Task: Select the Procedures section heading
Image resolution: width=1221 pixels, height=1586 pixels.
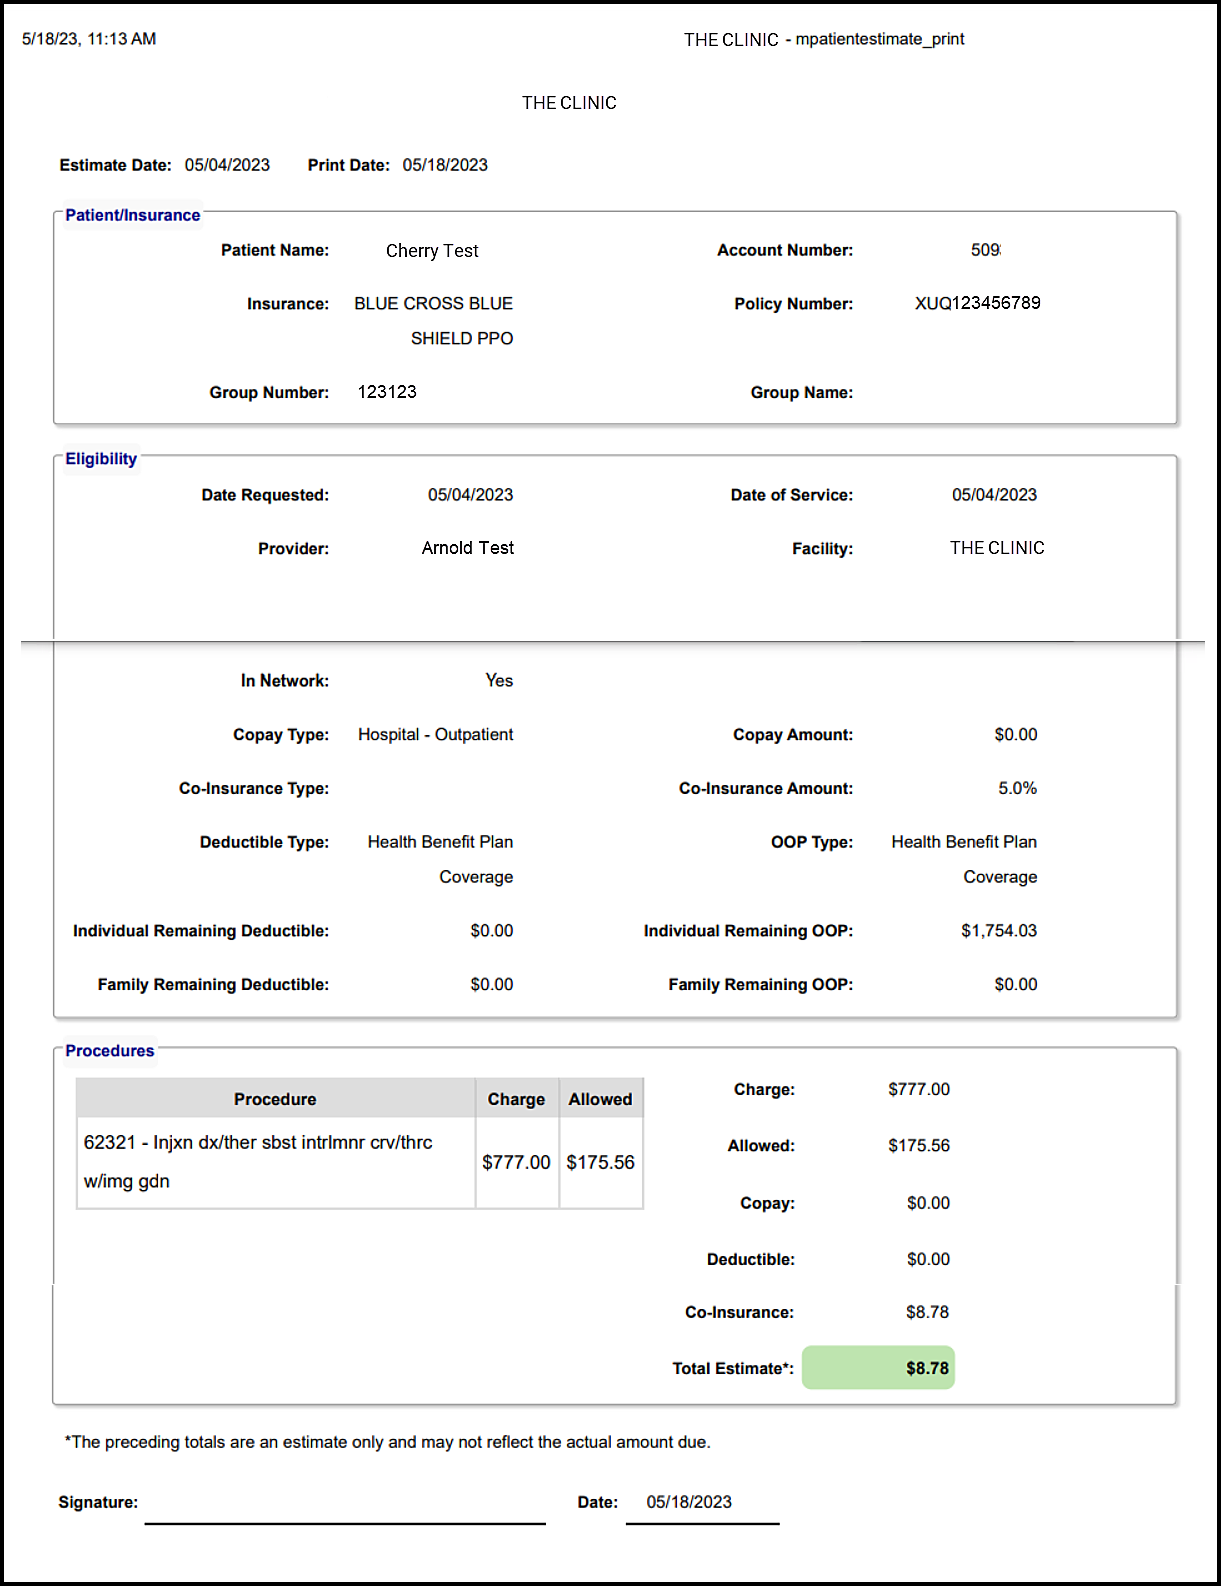Action: pos(110,1051)
